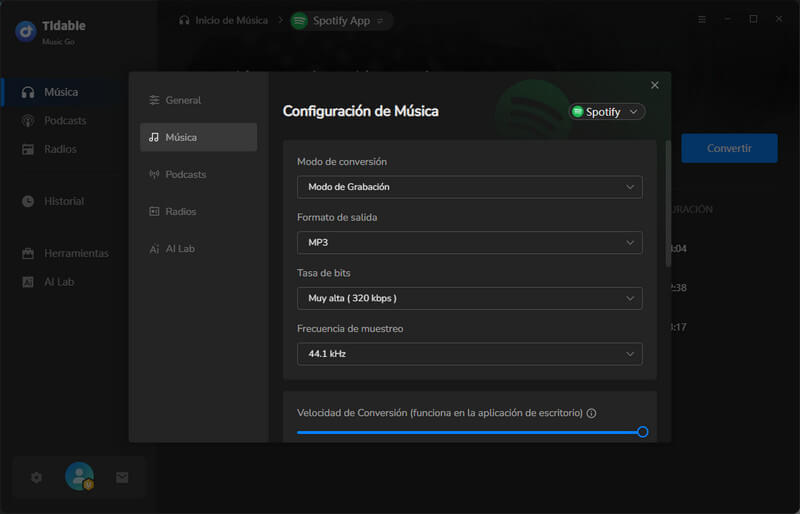Click the Configuración de Música heading
This screenshot has height=514, width=800.
[361, 111]
